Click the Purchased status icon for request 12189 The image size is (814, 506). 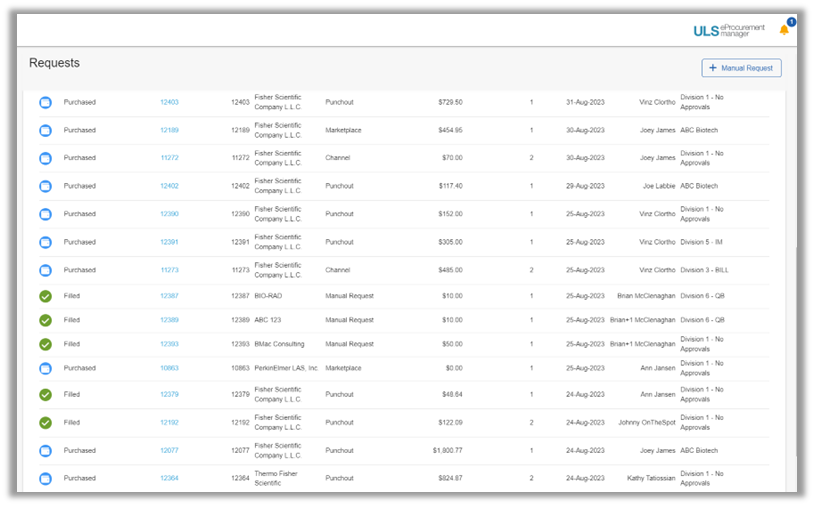pos(45,130)
